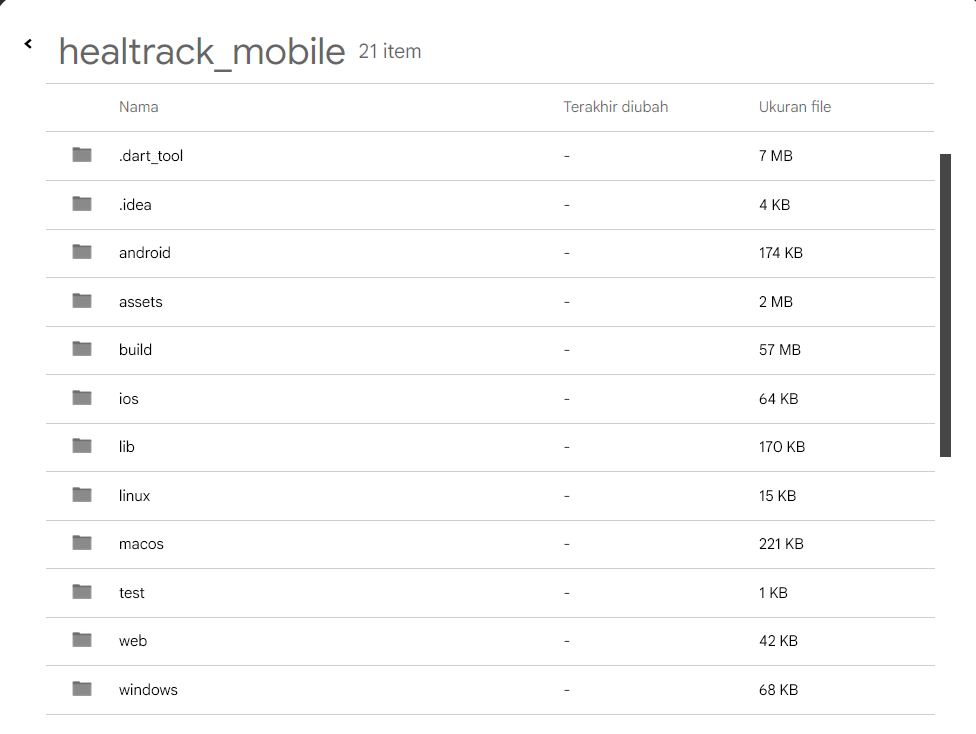The image size is (976, 734).
Task: Sort by the Nama column header
Action: click(138, 107)
